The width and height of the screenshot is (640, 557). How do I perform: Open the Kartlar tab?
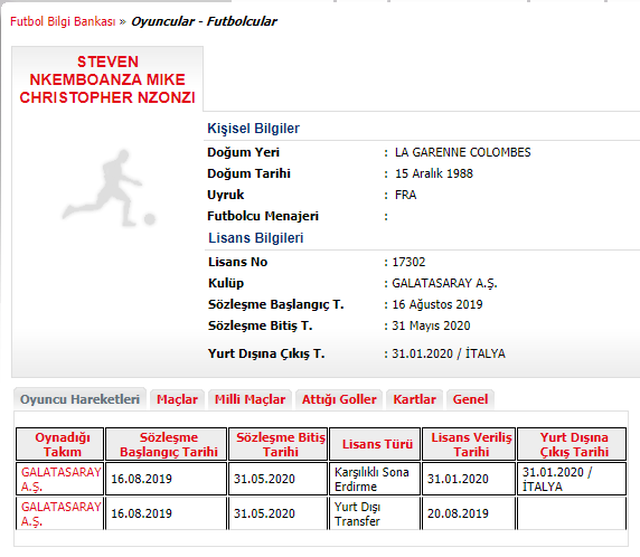[x=414, y=399]
